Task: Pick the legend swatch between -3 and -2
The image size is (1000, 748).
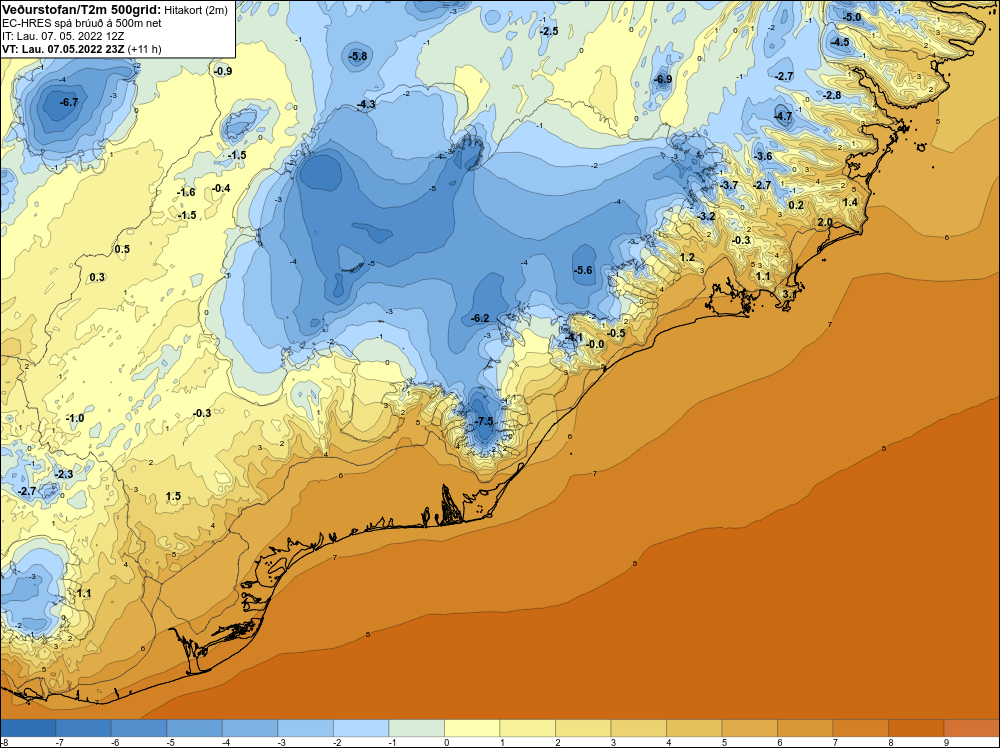Action: 305,728
